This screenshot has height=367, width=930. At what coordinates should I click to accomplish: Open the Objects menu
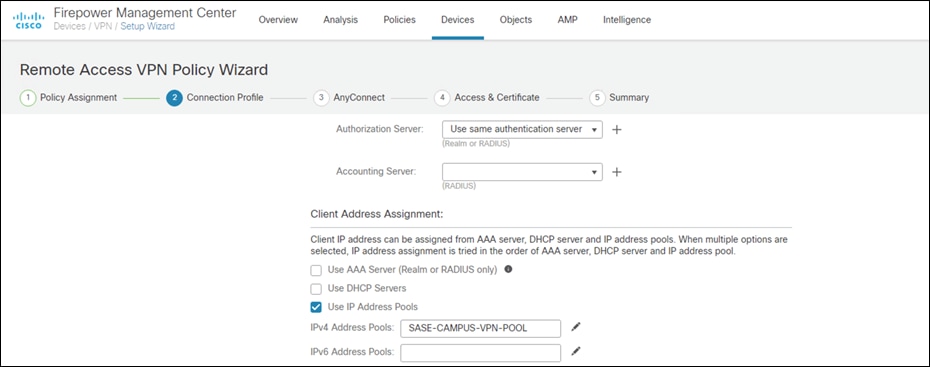point(515,20)
